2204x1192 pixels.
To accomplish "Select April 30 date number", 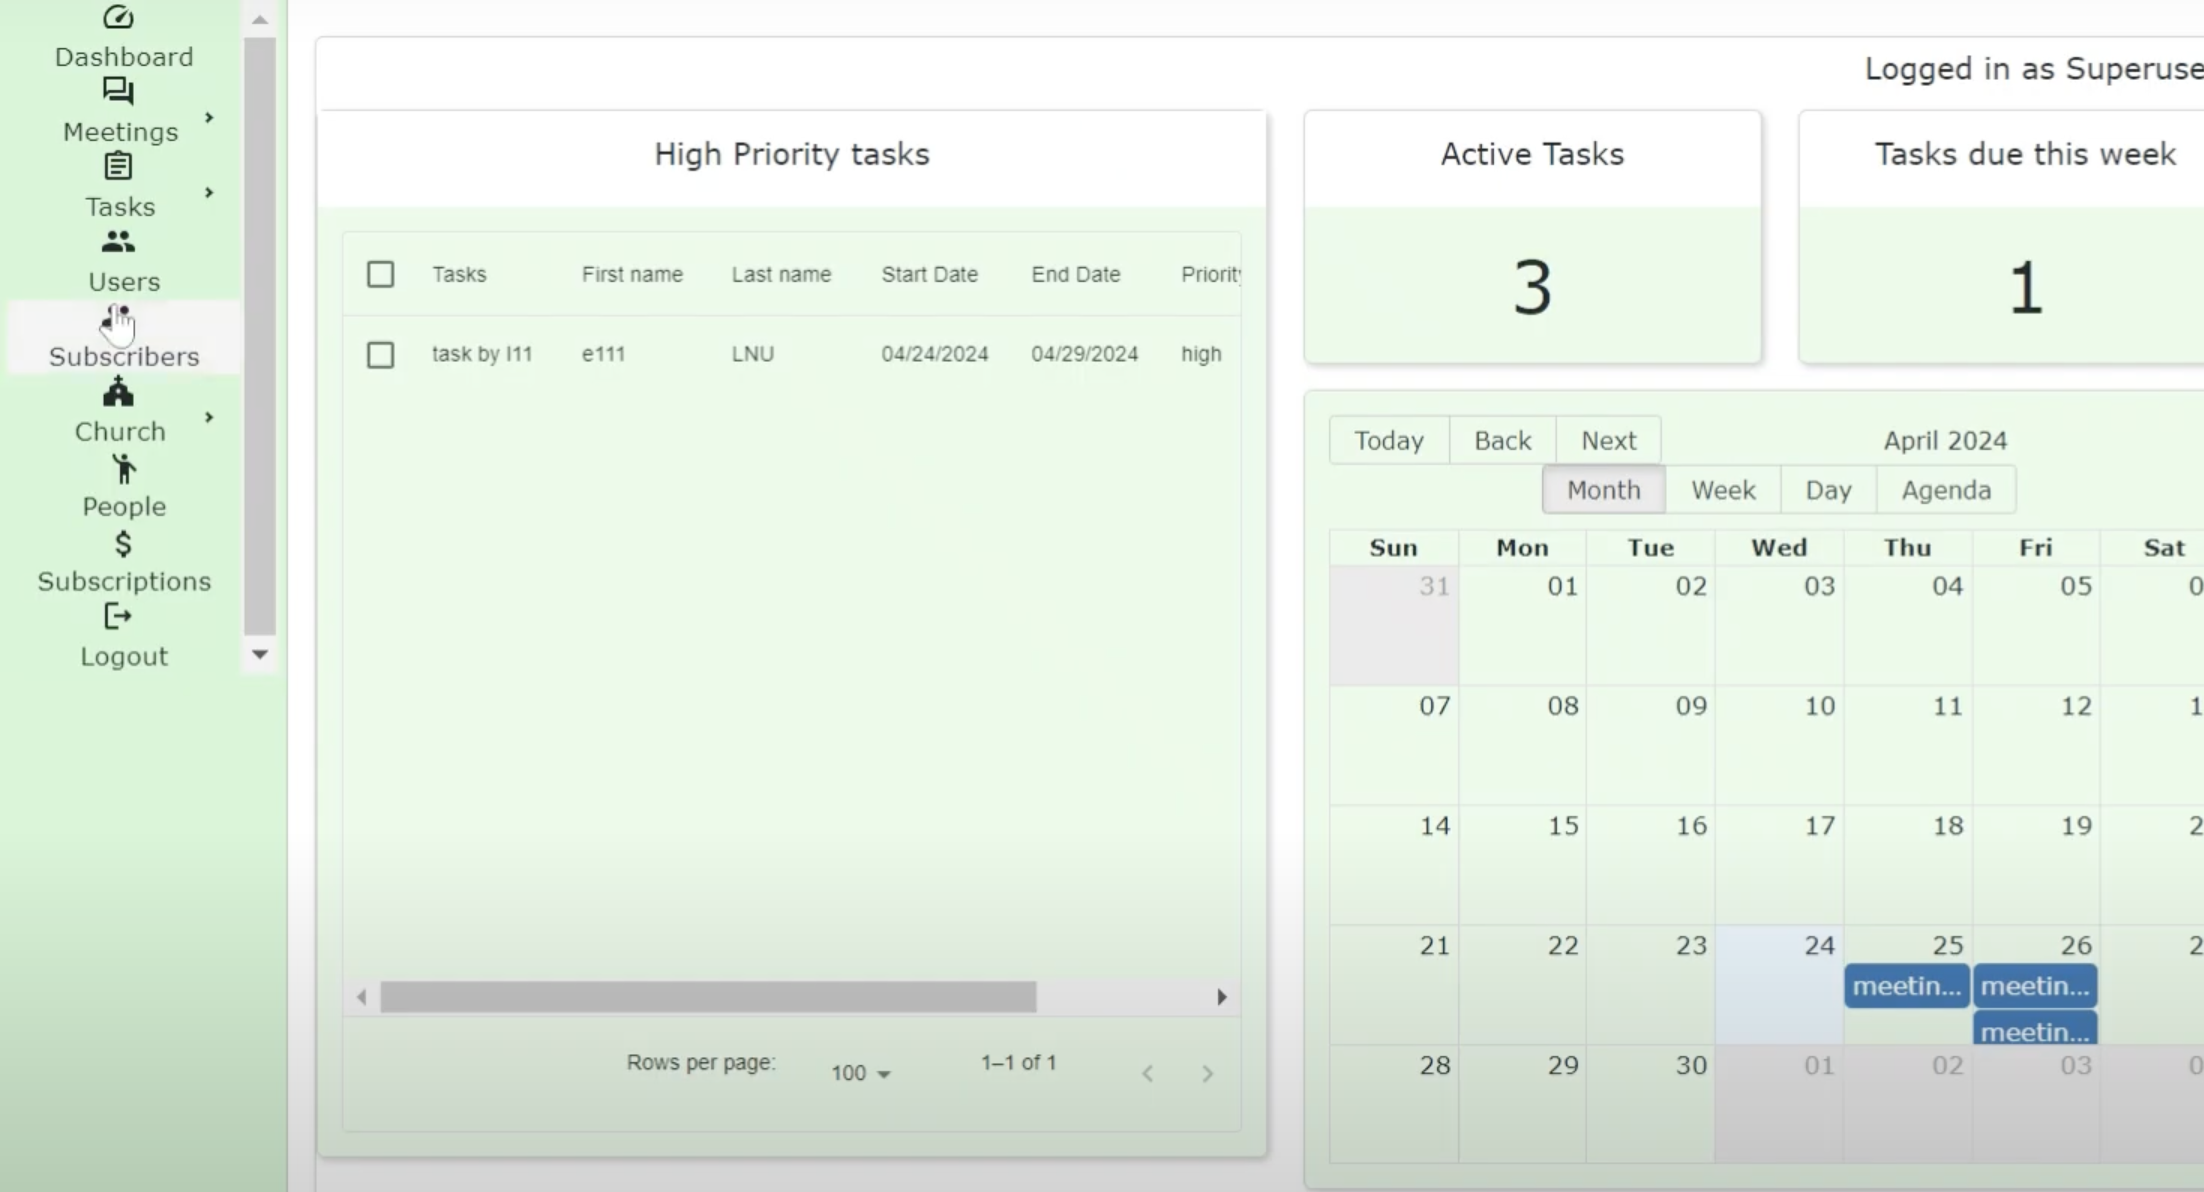I will click(1691, 1066).
